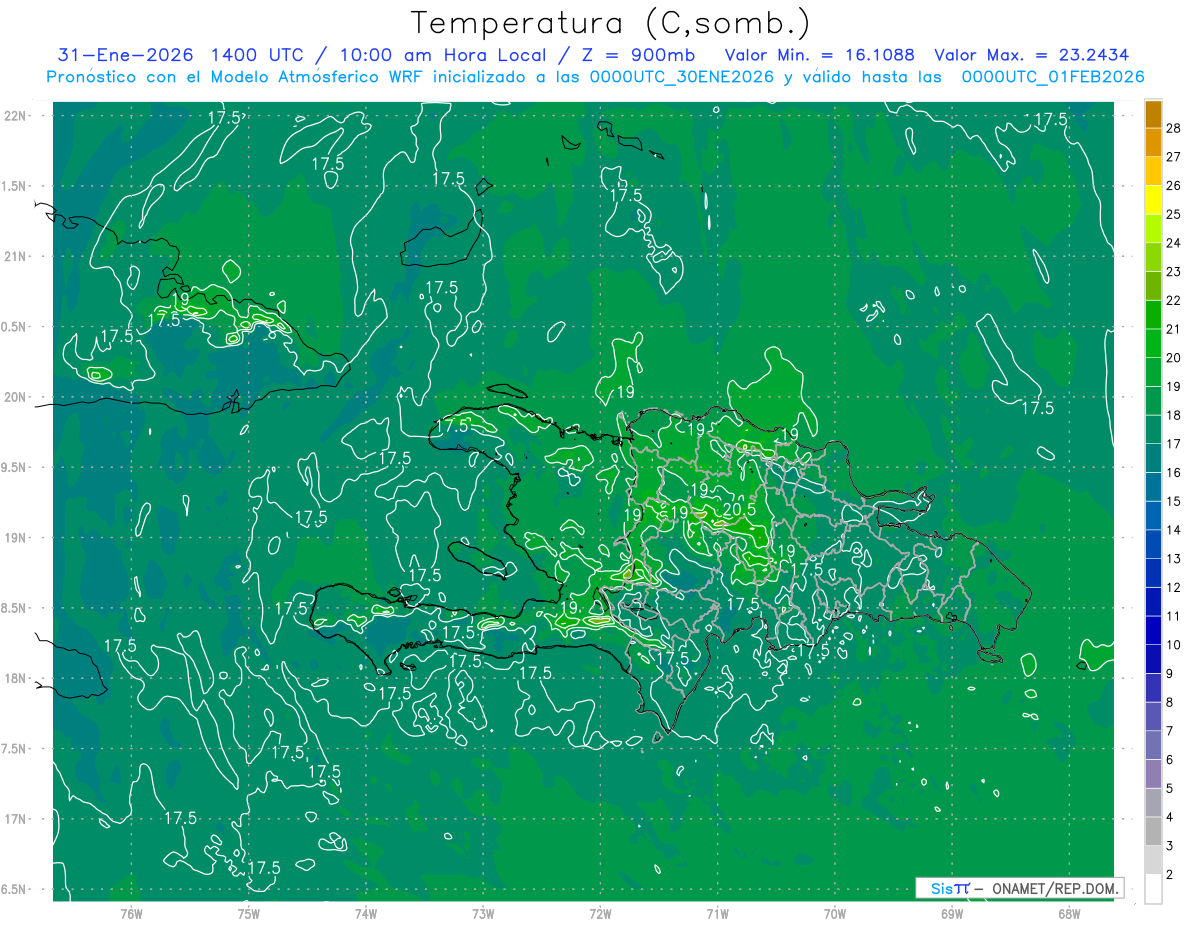This screenshot has height=927, width=1200.
Task: Click the white bottom swatch below 2
Action: click(1153, 889)
